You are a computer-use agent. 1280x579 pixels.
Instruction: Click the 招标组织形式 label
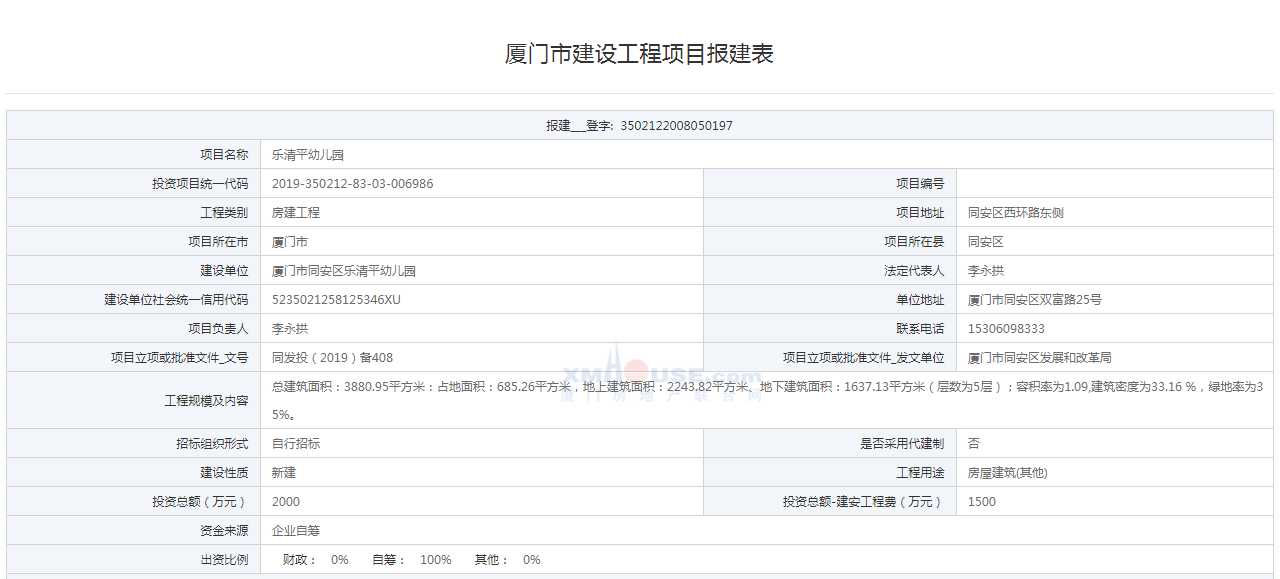tap(212, 444)
